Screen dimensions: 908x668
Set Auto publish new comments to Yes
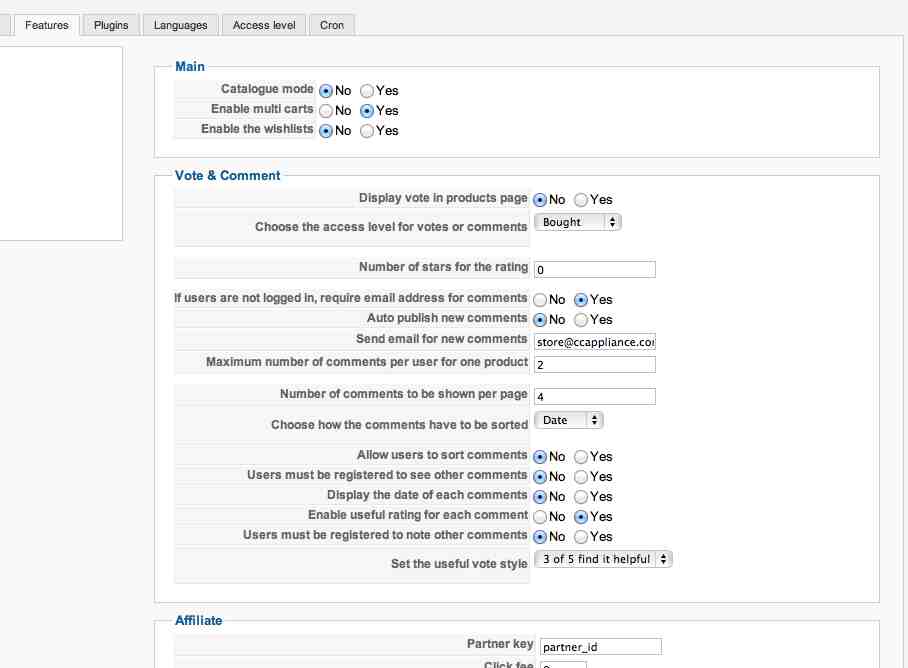[x=581, y=320]
